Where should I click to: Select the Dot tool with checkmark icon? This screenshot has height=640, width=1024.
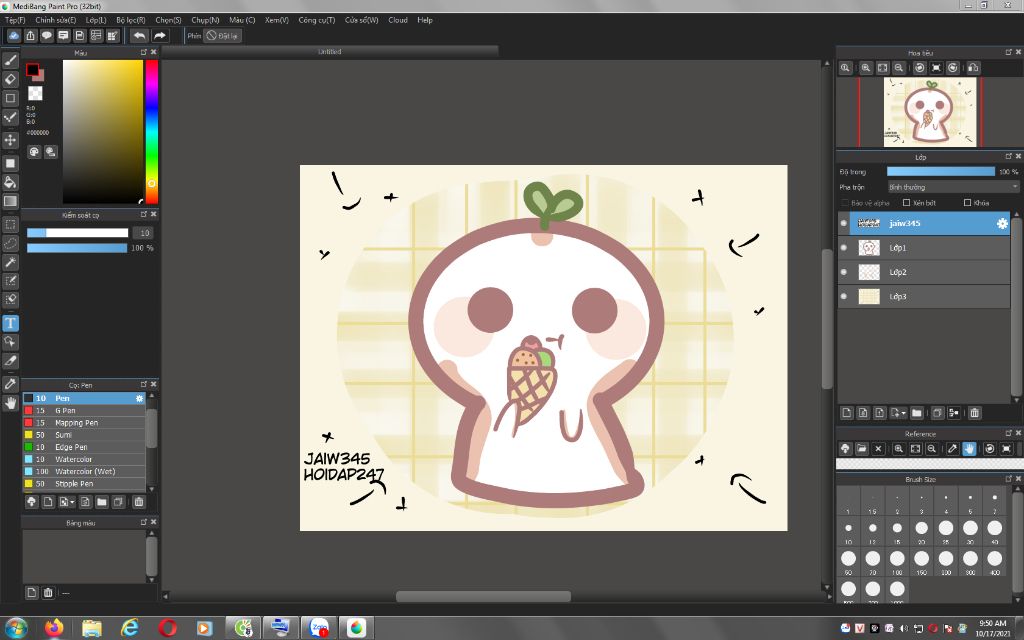point(10,118)
